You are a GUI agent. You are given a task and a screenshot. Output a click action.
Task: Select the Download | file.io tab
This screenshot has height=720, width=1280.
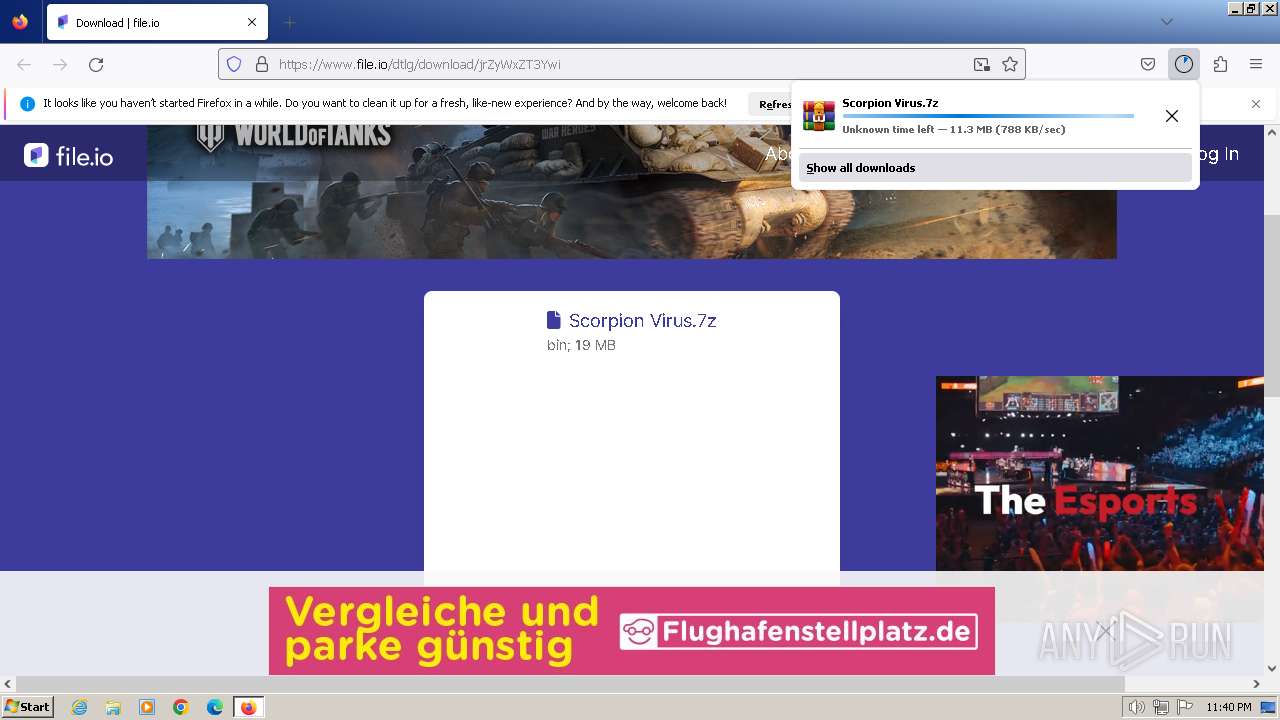156,22
